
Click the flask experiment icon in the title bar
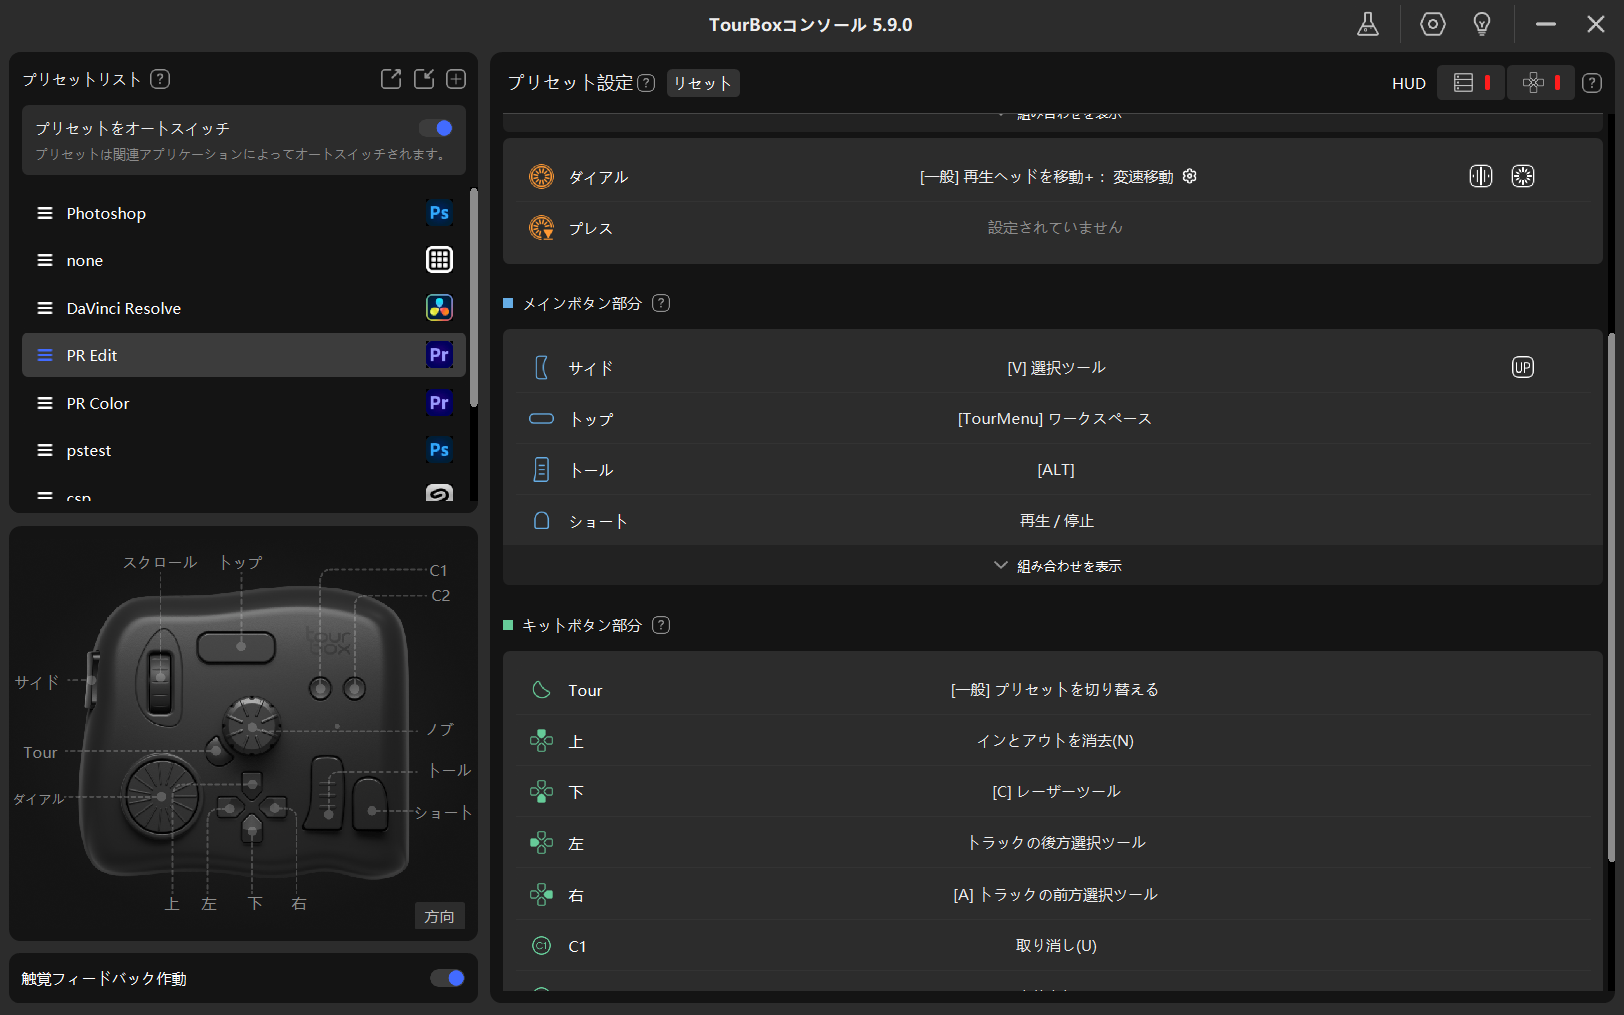click(x=1368, y=24)
